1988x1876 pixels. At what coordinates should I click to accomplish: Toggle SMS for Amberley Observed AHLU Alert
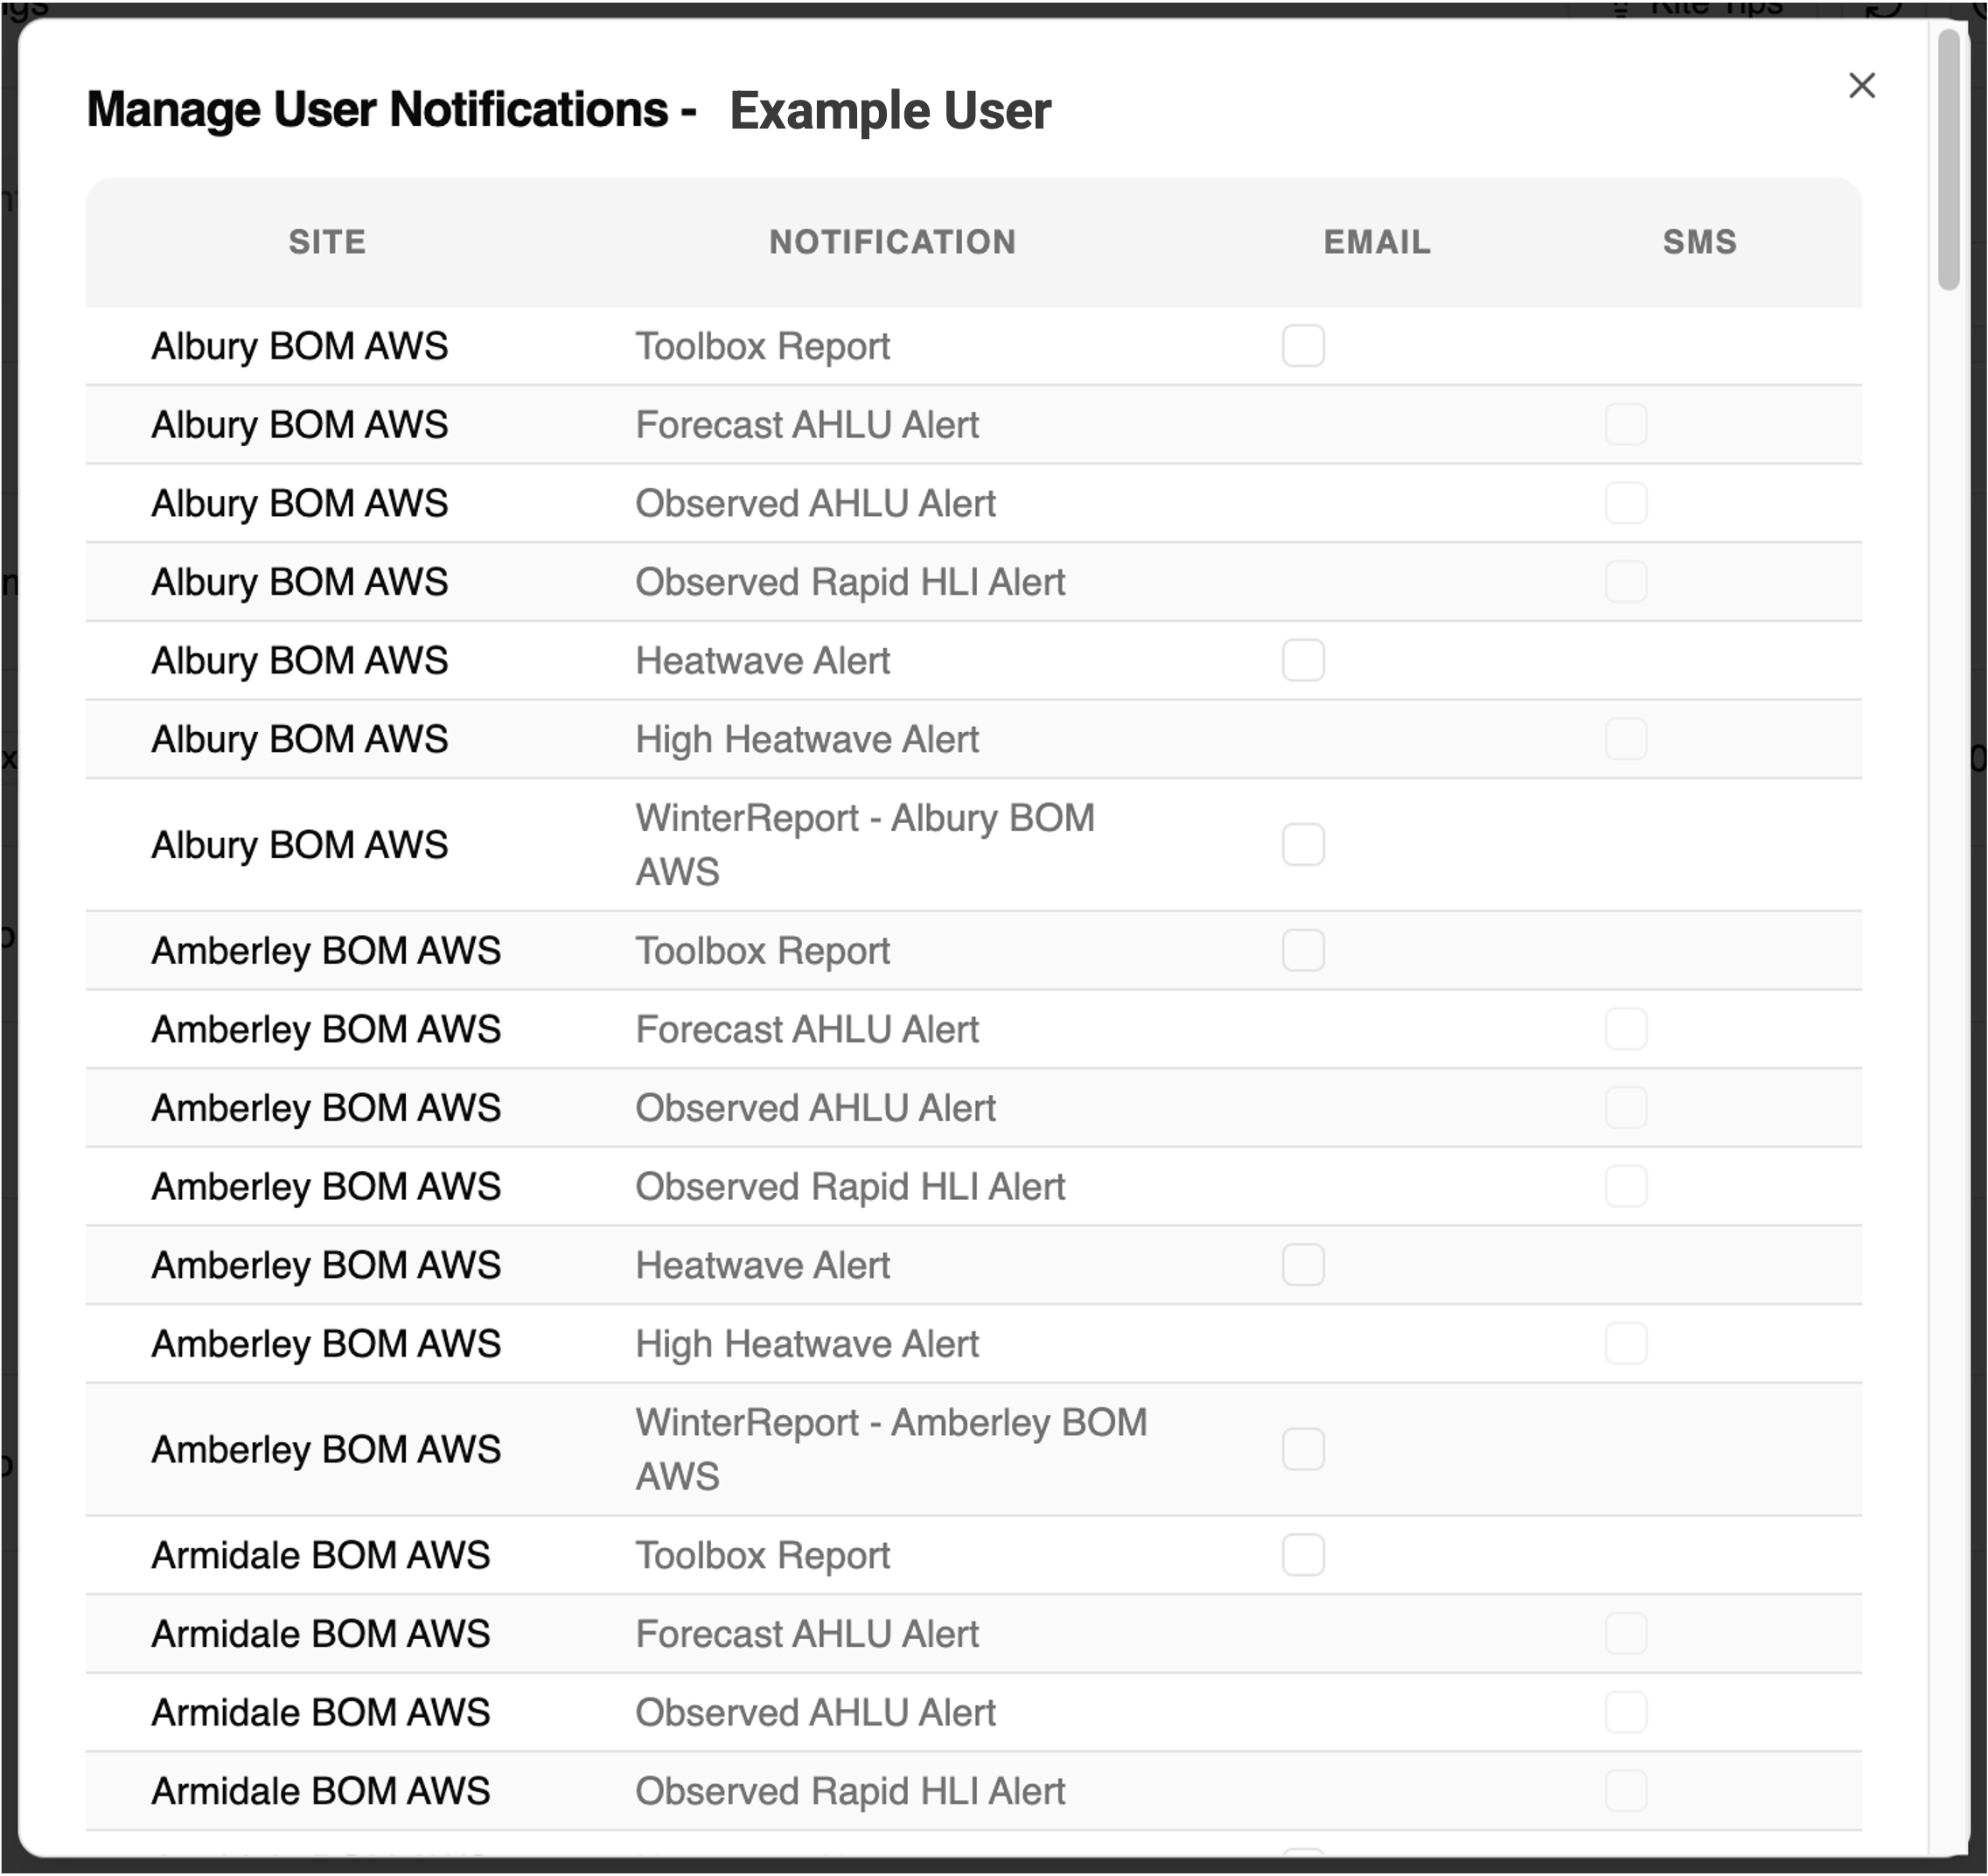click(1625, 1107)
